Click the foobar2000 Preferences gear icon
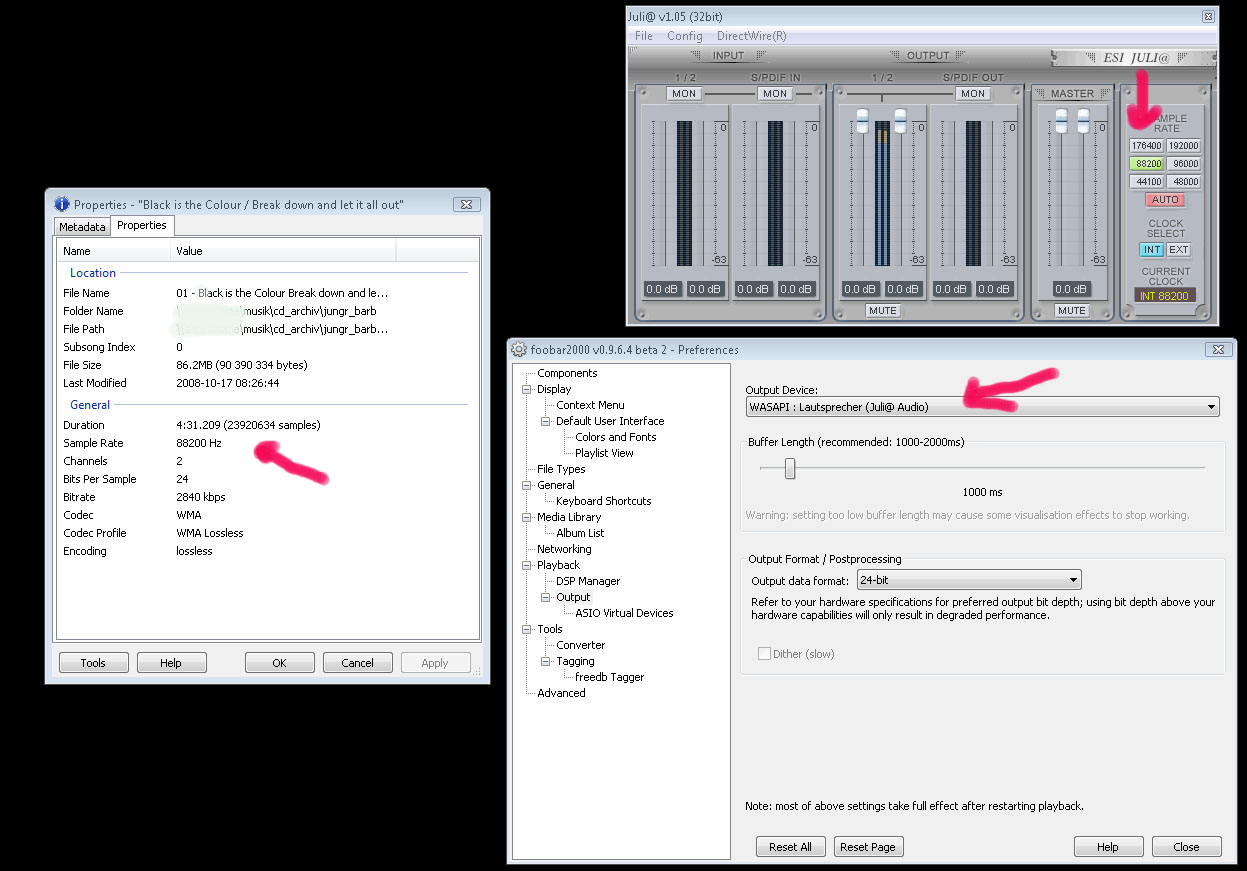This screenshot has height=871, width=1247. pos(519,350)
